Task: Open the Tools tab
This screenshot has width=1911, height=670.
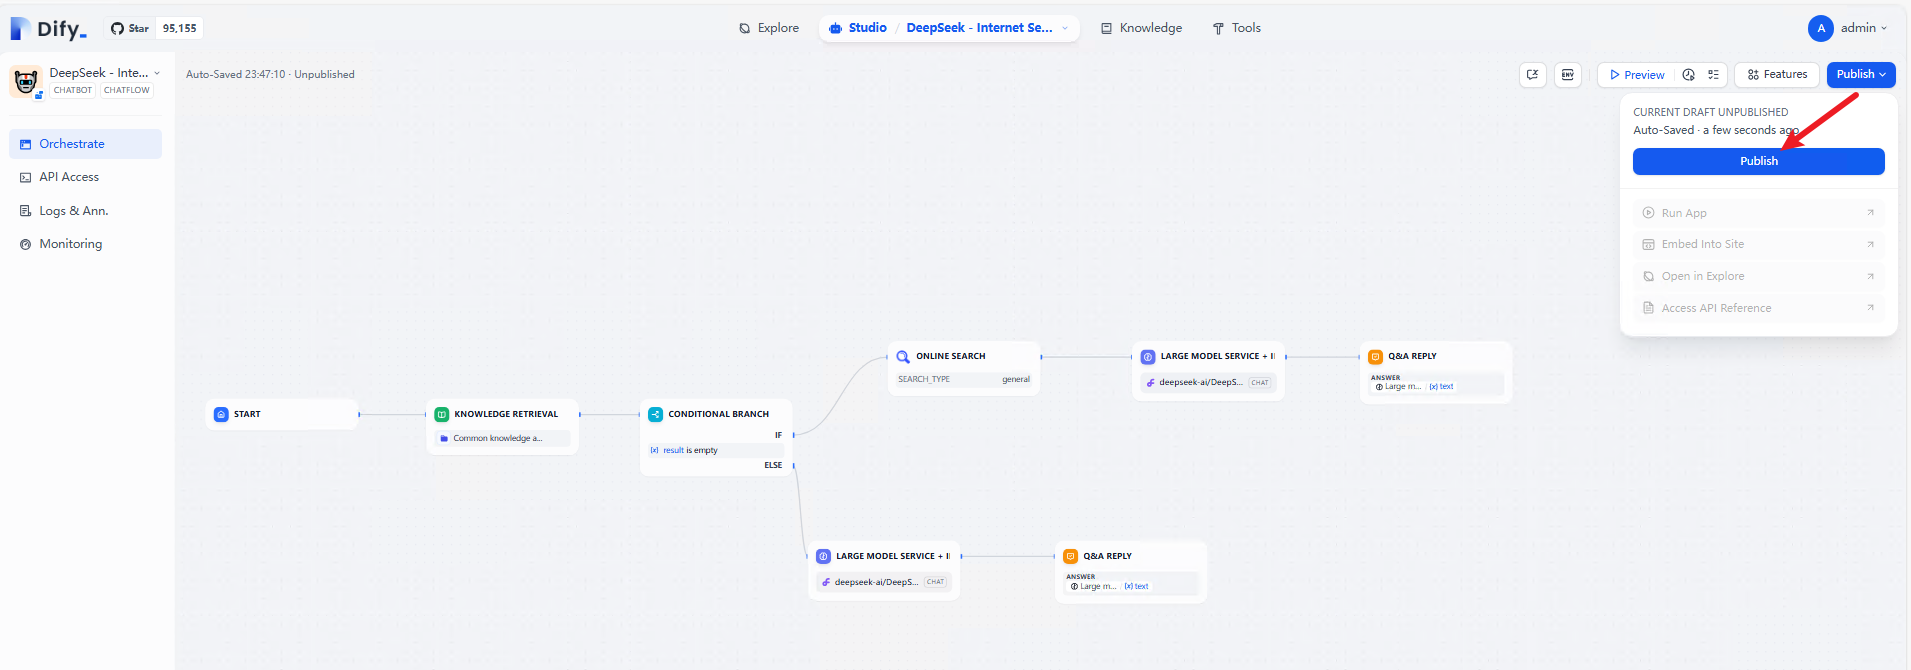Action: [x=1237, y=28]
